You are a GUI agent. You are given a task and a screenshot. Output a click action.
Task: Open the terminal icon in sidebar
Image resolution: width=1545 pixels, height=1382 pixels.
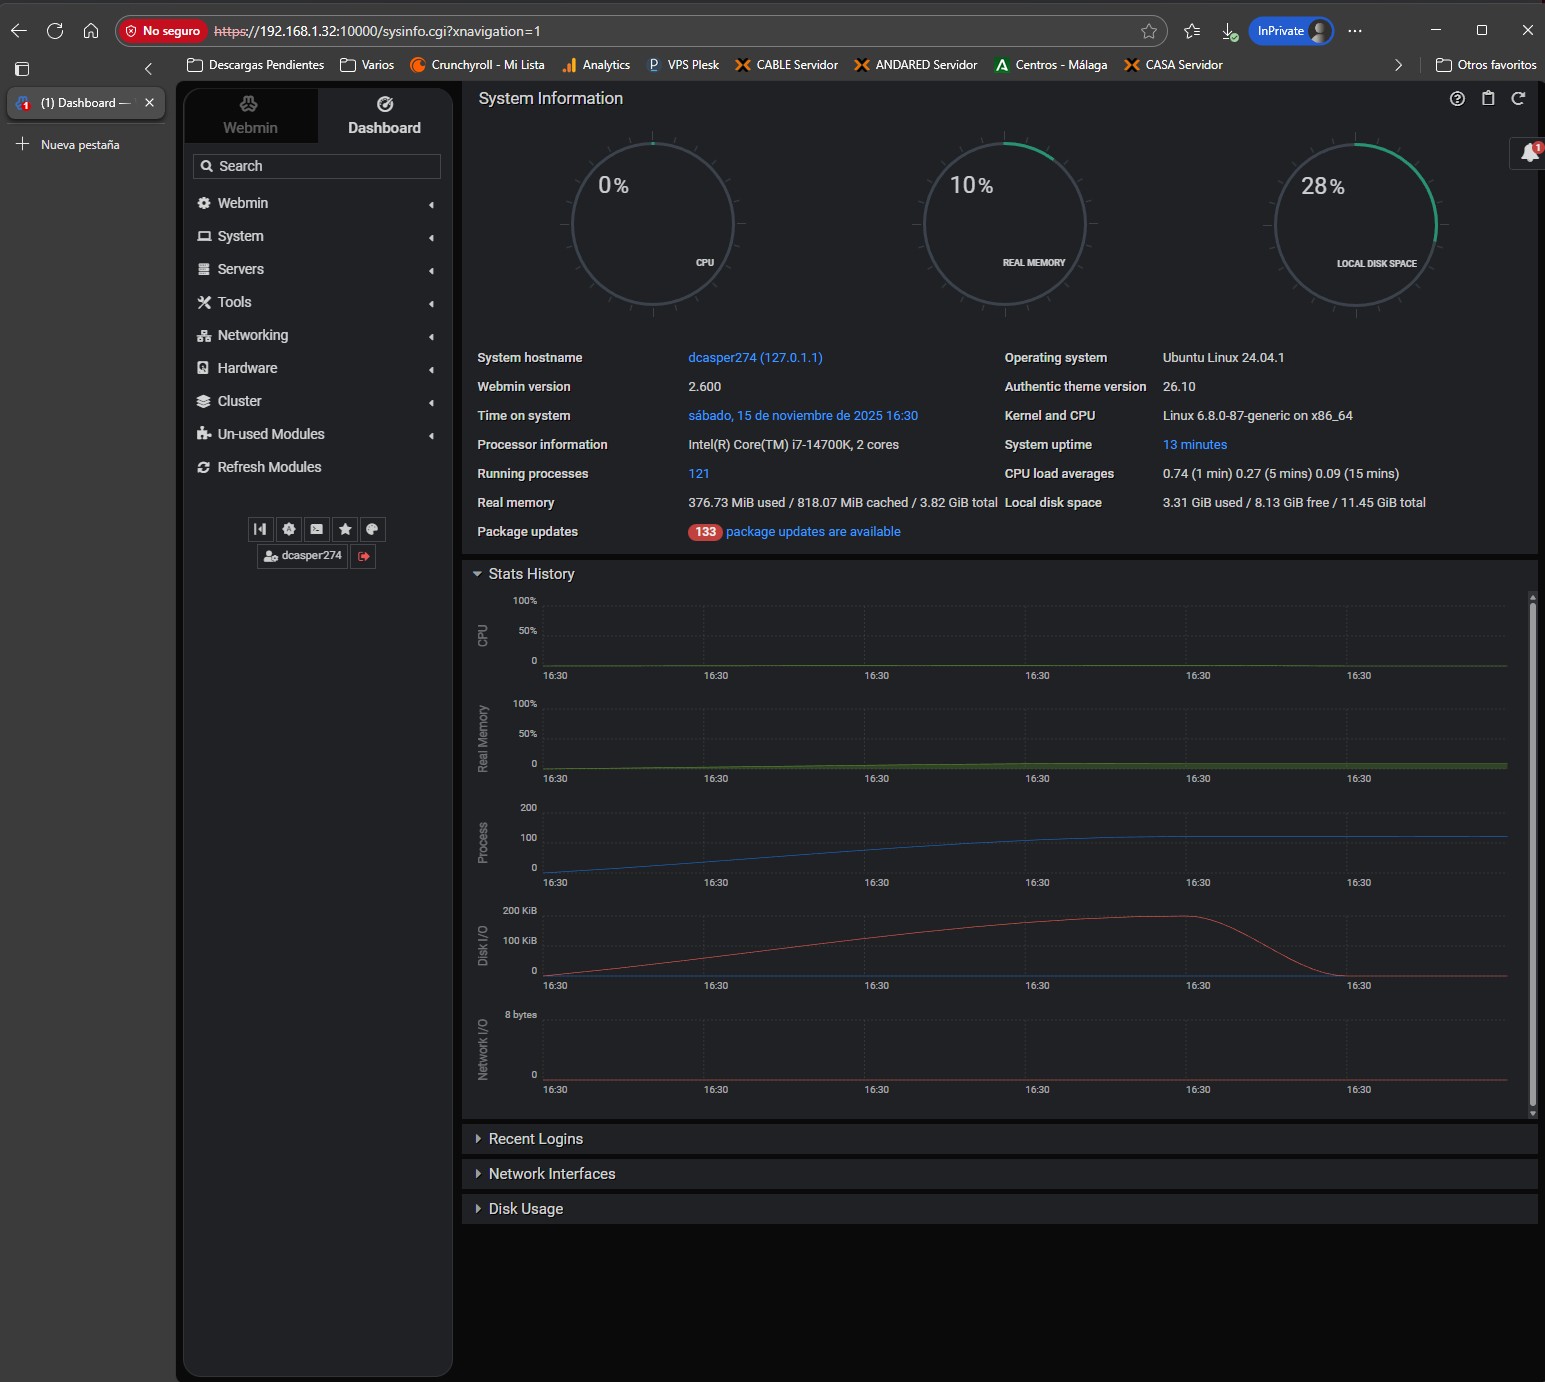tap(317, 529)
